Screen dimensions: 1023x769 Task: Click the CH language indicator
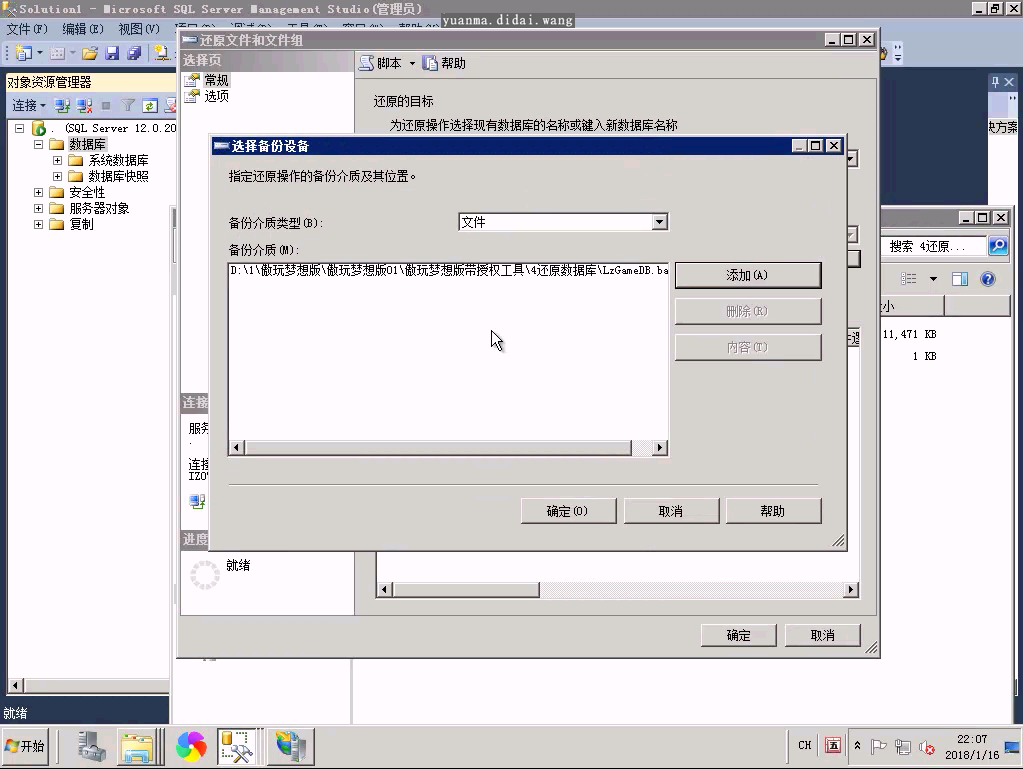click(805, 746)
